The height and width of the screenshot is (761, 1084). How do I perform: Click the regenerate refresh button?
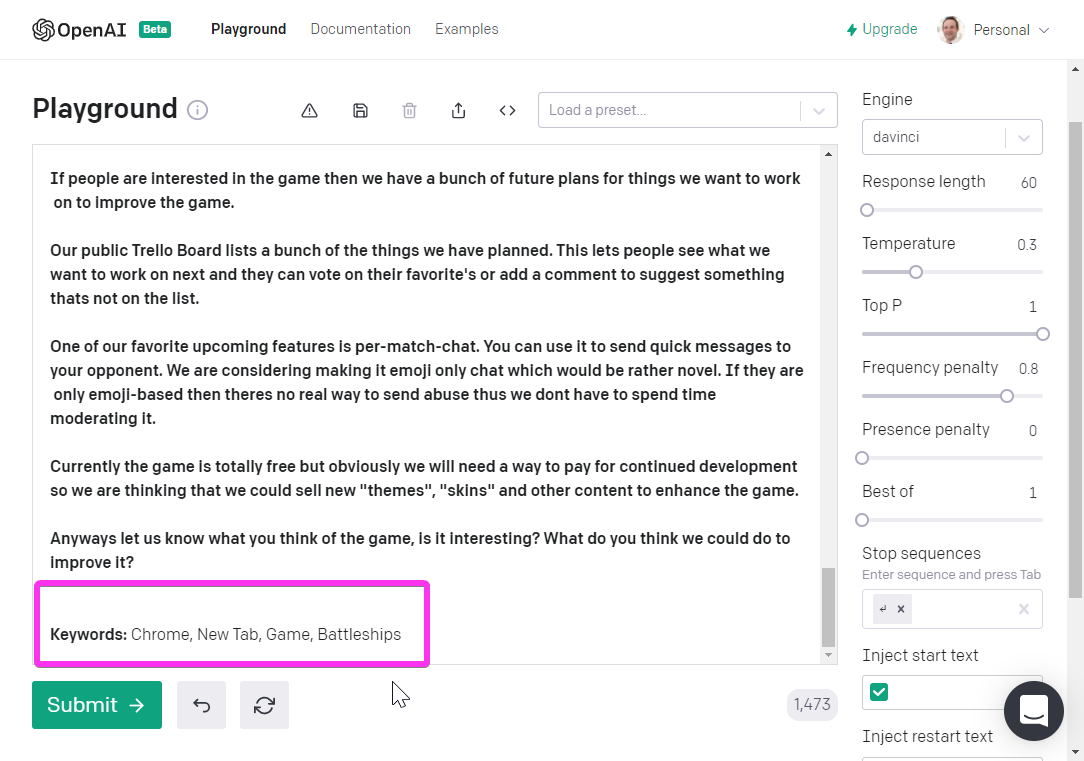(x=264, y=705)
